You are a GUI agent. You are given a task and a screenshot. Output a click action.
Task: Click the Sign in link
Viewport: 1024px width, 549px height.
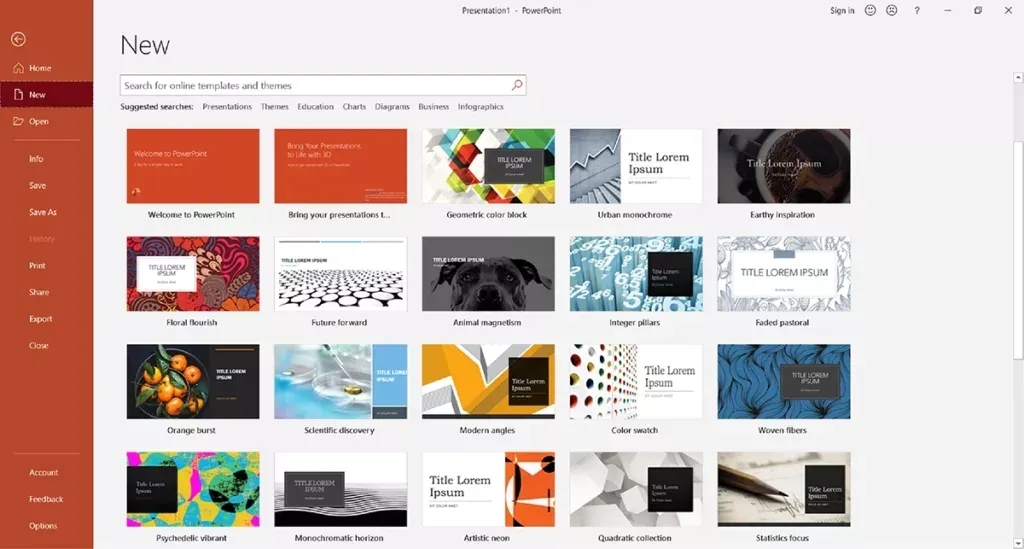[x=842, y=10]
